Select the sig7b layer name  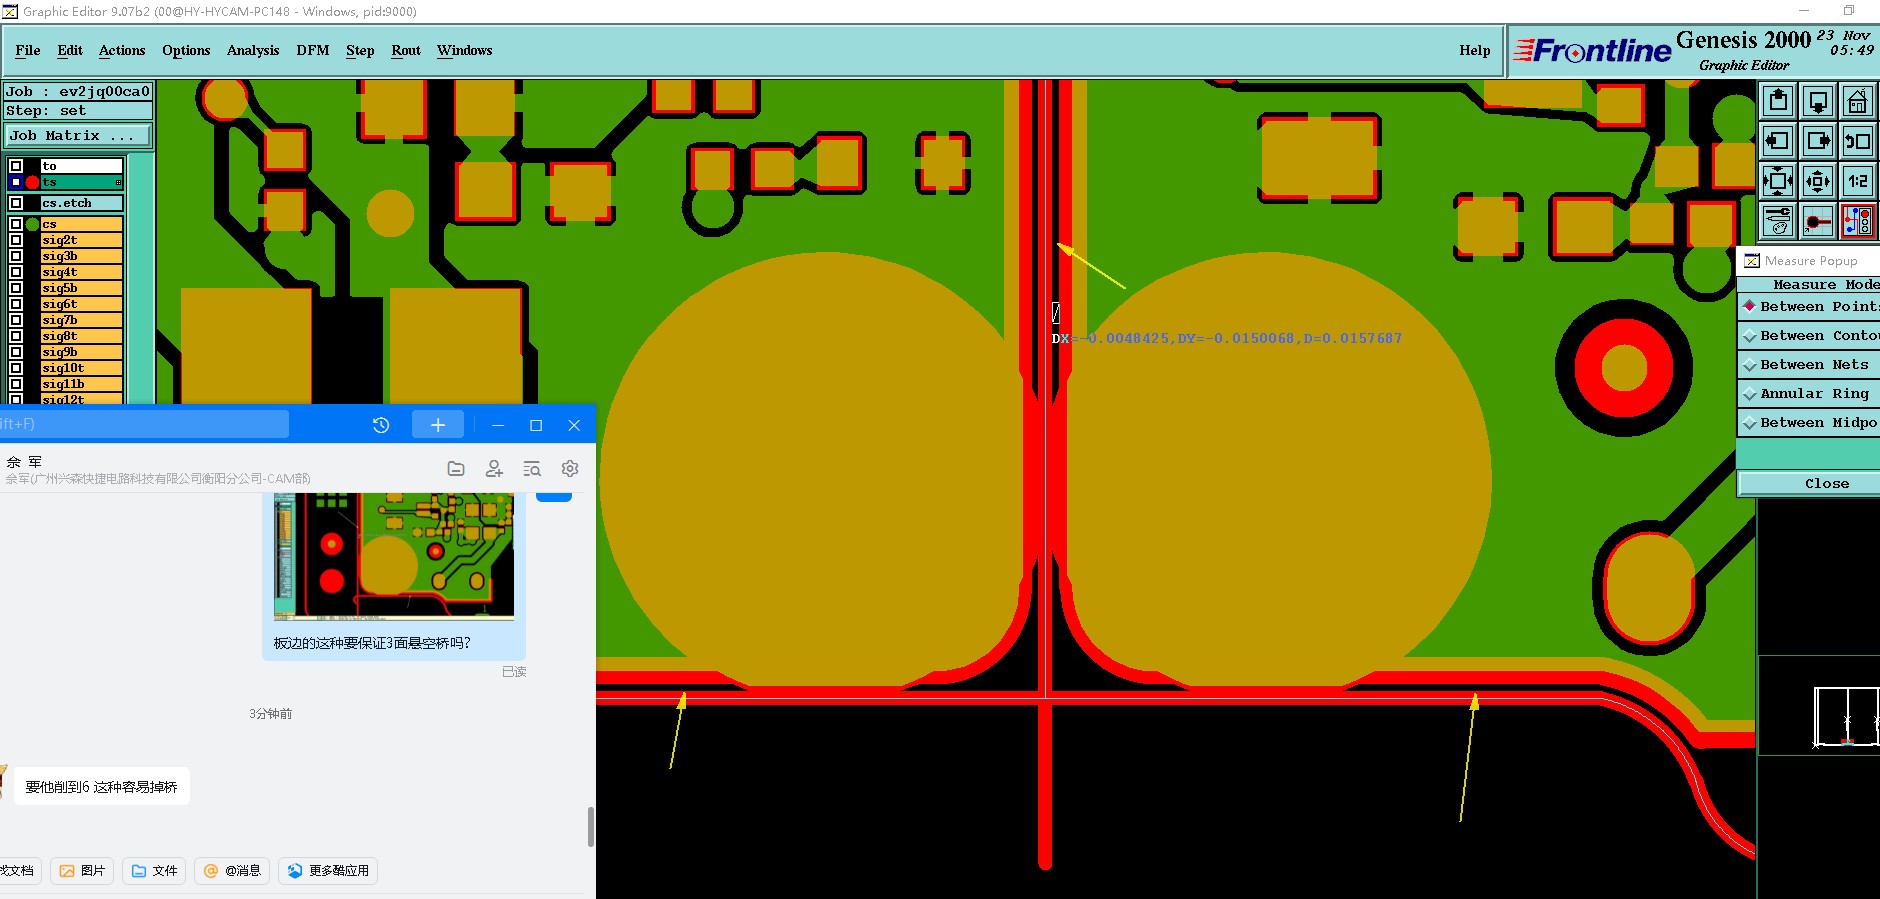click(x=82, y=320)
